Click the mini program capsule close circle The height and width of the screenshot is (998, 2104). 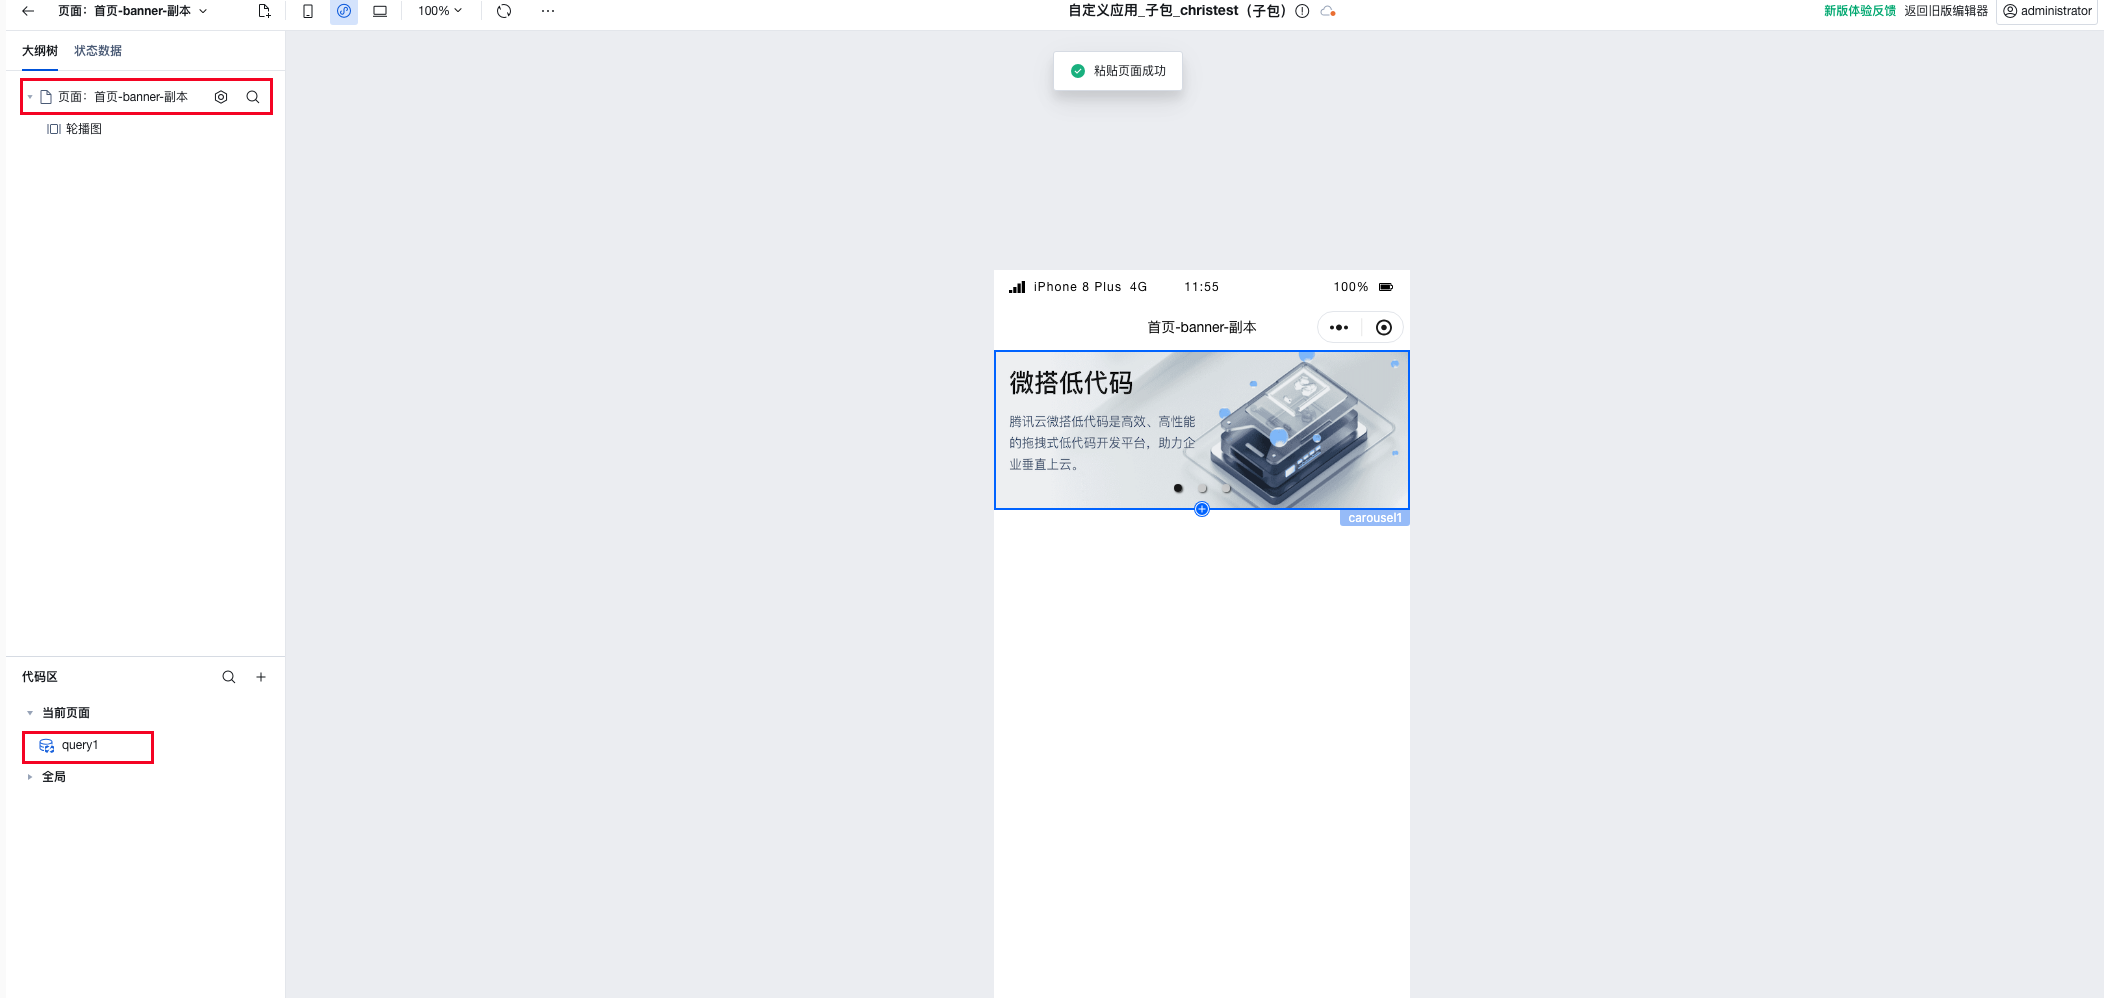tap(1384, 328)
